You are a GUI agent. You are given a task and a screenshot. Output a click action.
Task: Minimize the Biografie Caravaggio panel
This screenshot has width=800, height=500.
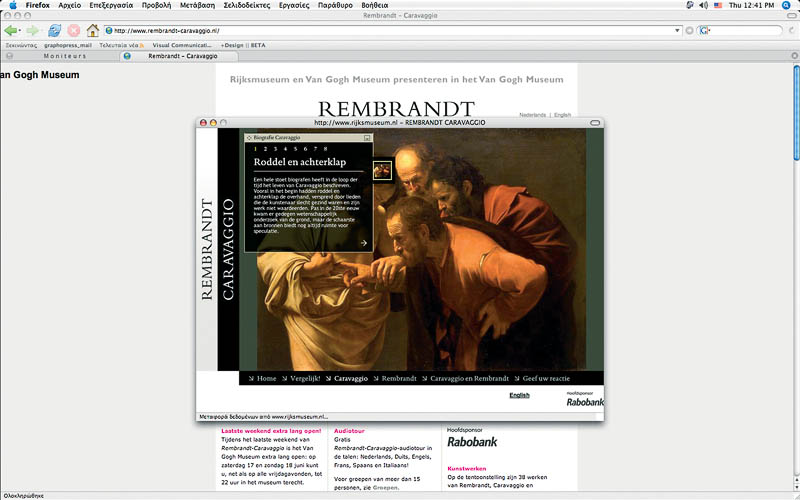(367, 138)
